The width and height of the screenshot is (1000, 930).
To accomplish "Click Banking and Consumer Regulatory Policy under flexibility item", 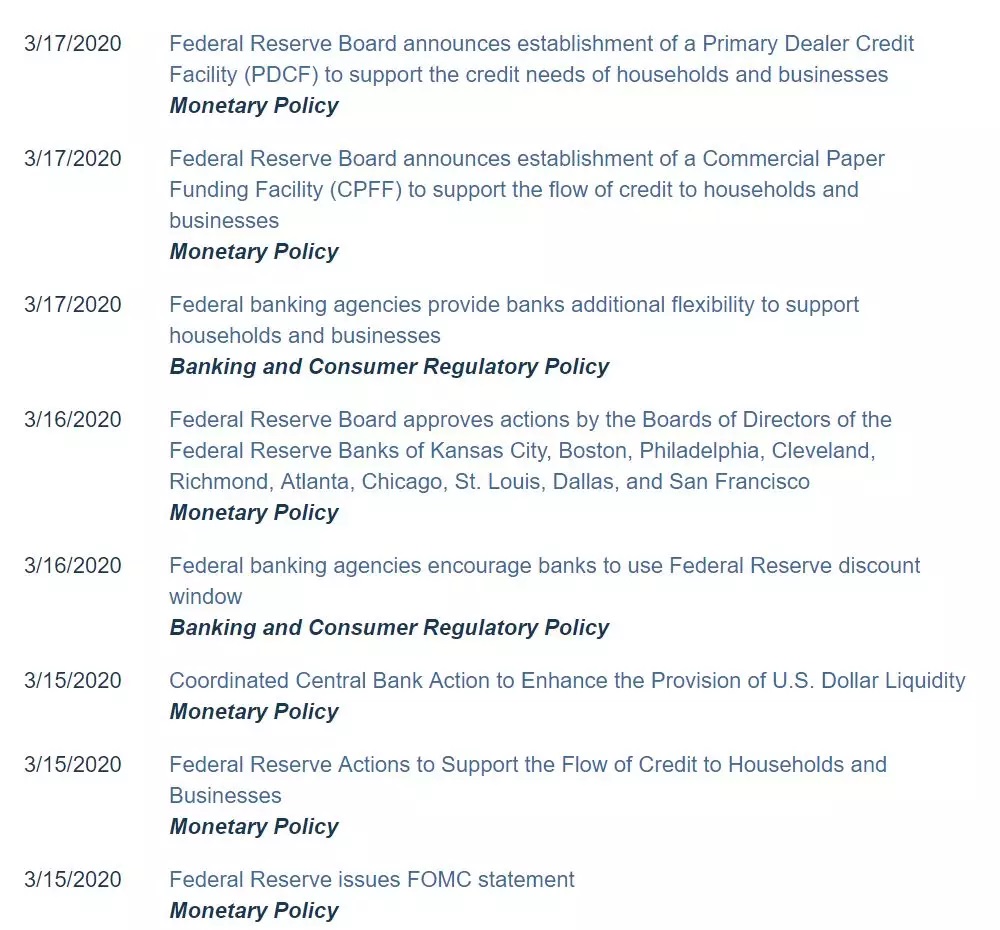I will 389,367.
